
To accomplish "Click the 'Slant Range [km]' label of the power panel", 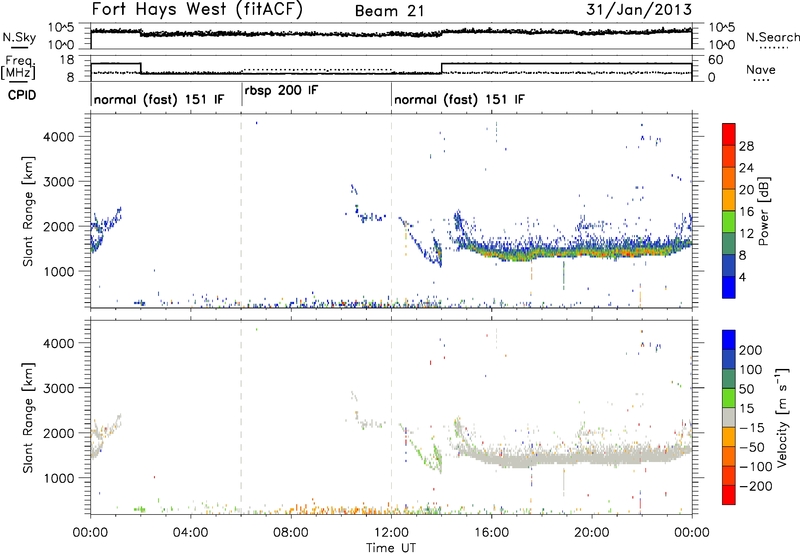I will pos(28,211).
